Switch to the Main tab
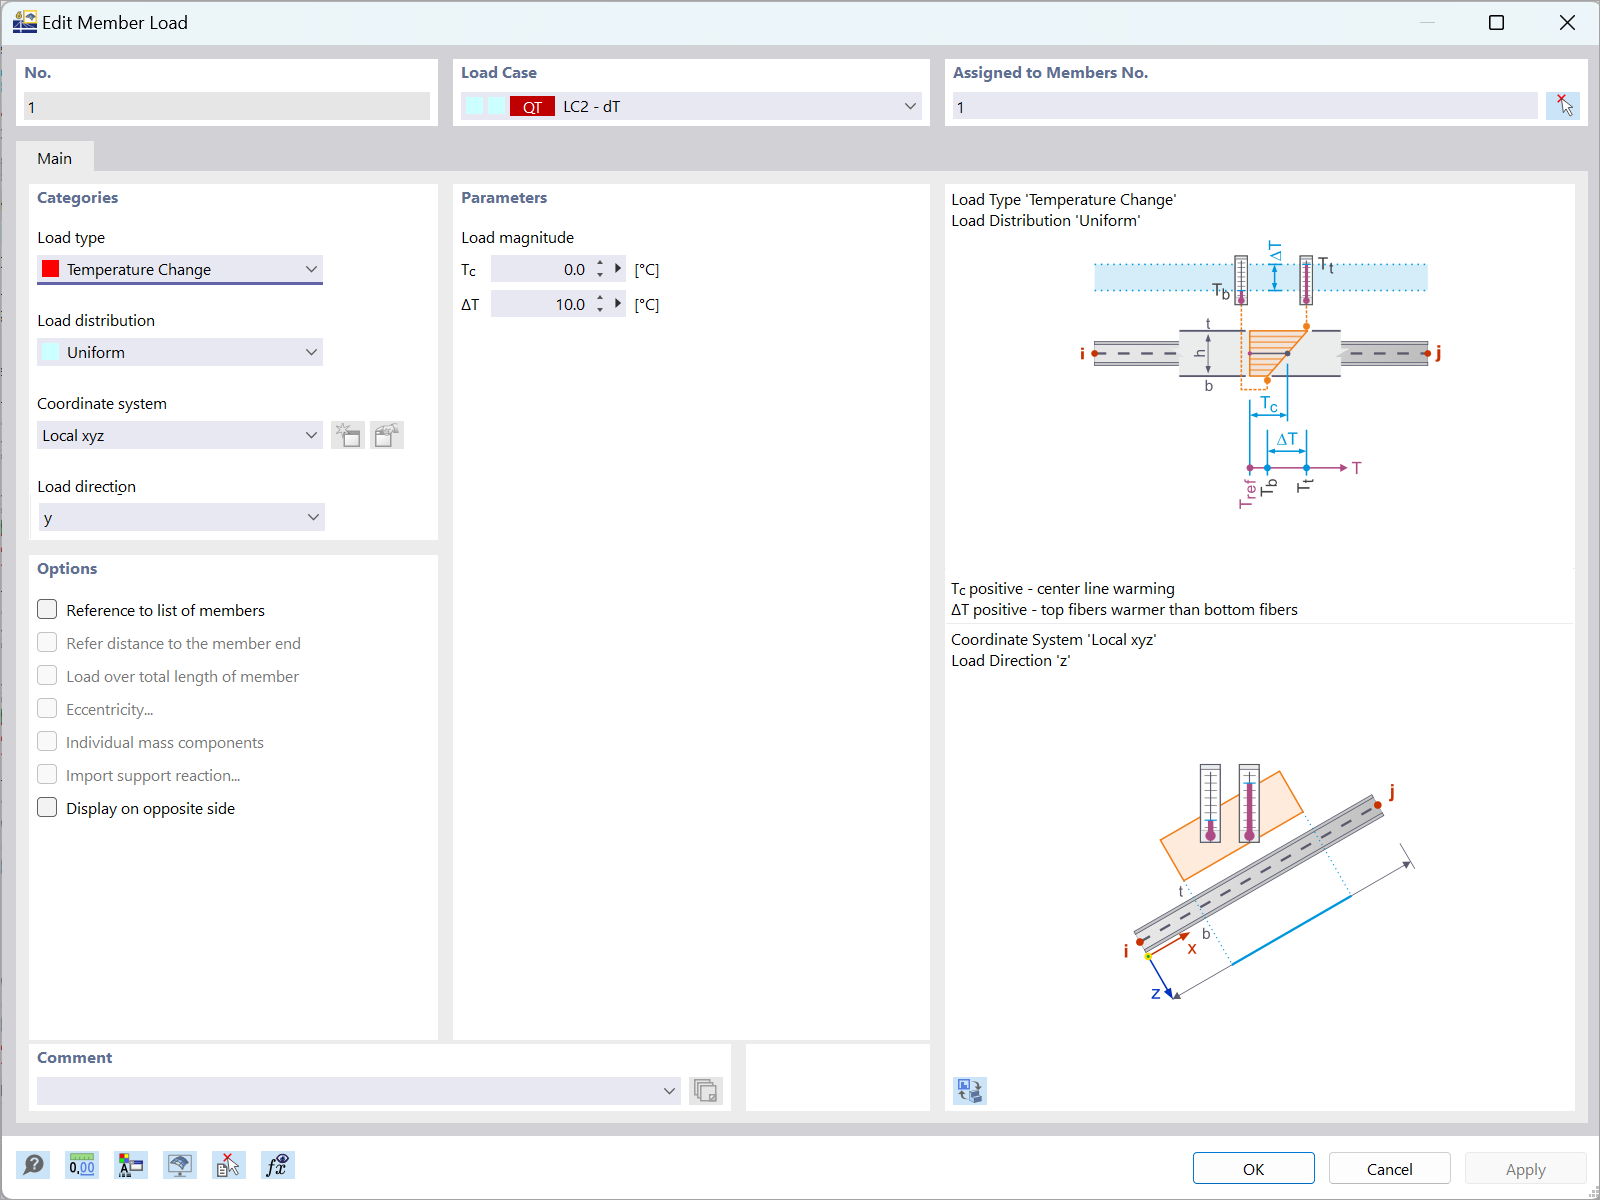The height and width of the screenshot is (1200, 1600). pos(55,158)
